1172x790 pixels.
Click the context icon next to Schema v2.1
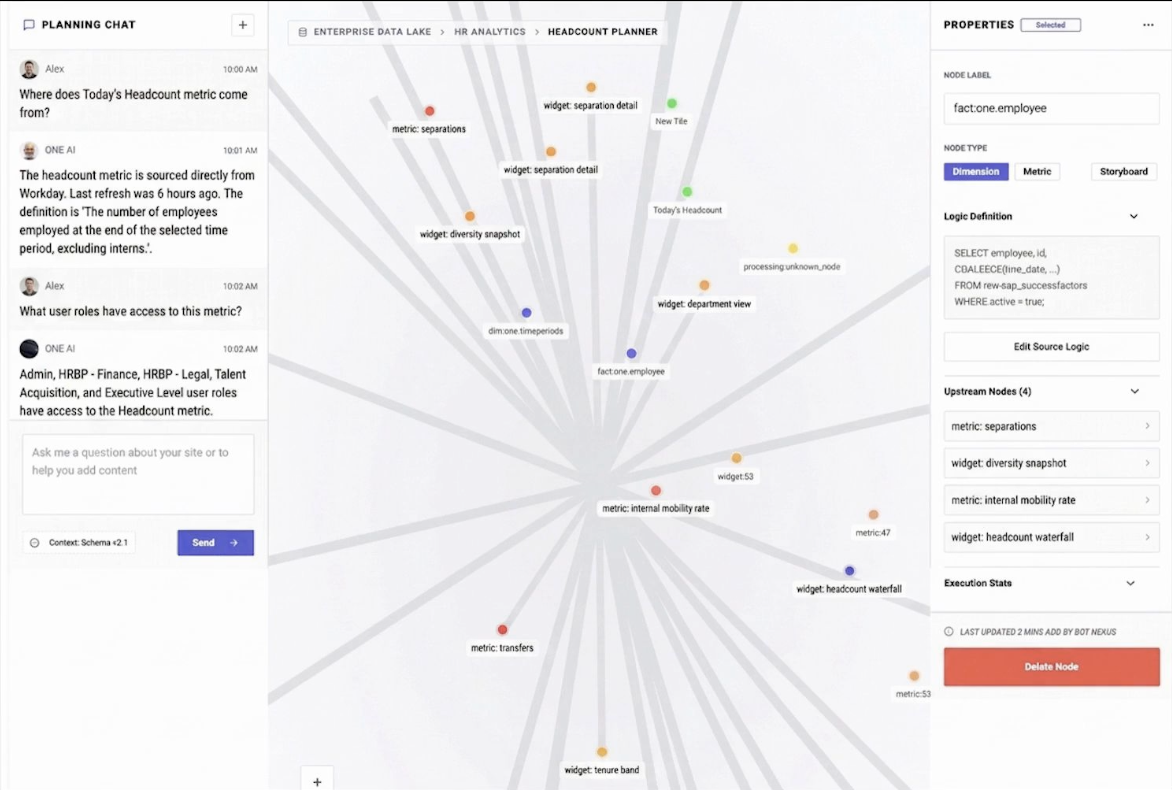[x=34, y=543]
